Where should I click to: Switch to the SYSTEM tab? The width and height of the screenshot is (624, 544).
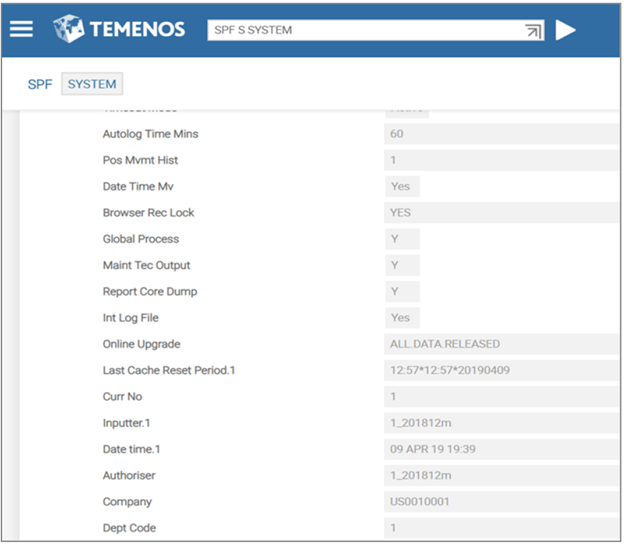(x=92, y=85)
